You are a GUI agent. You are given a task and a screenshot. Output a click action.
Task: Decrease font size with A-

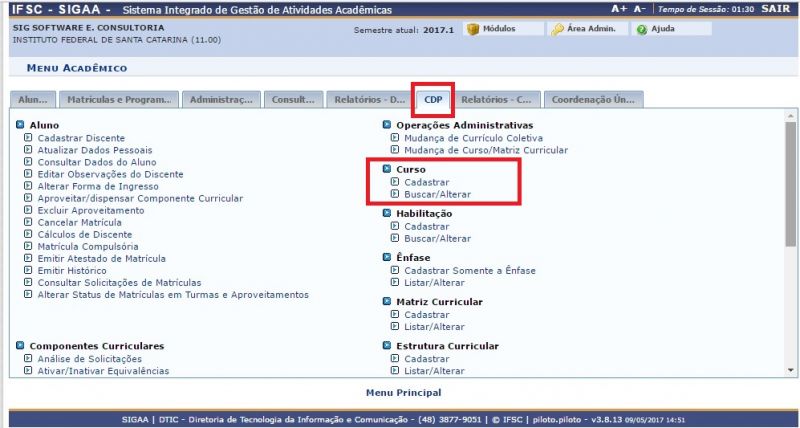click(639, 8)
